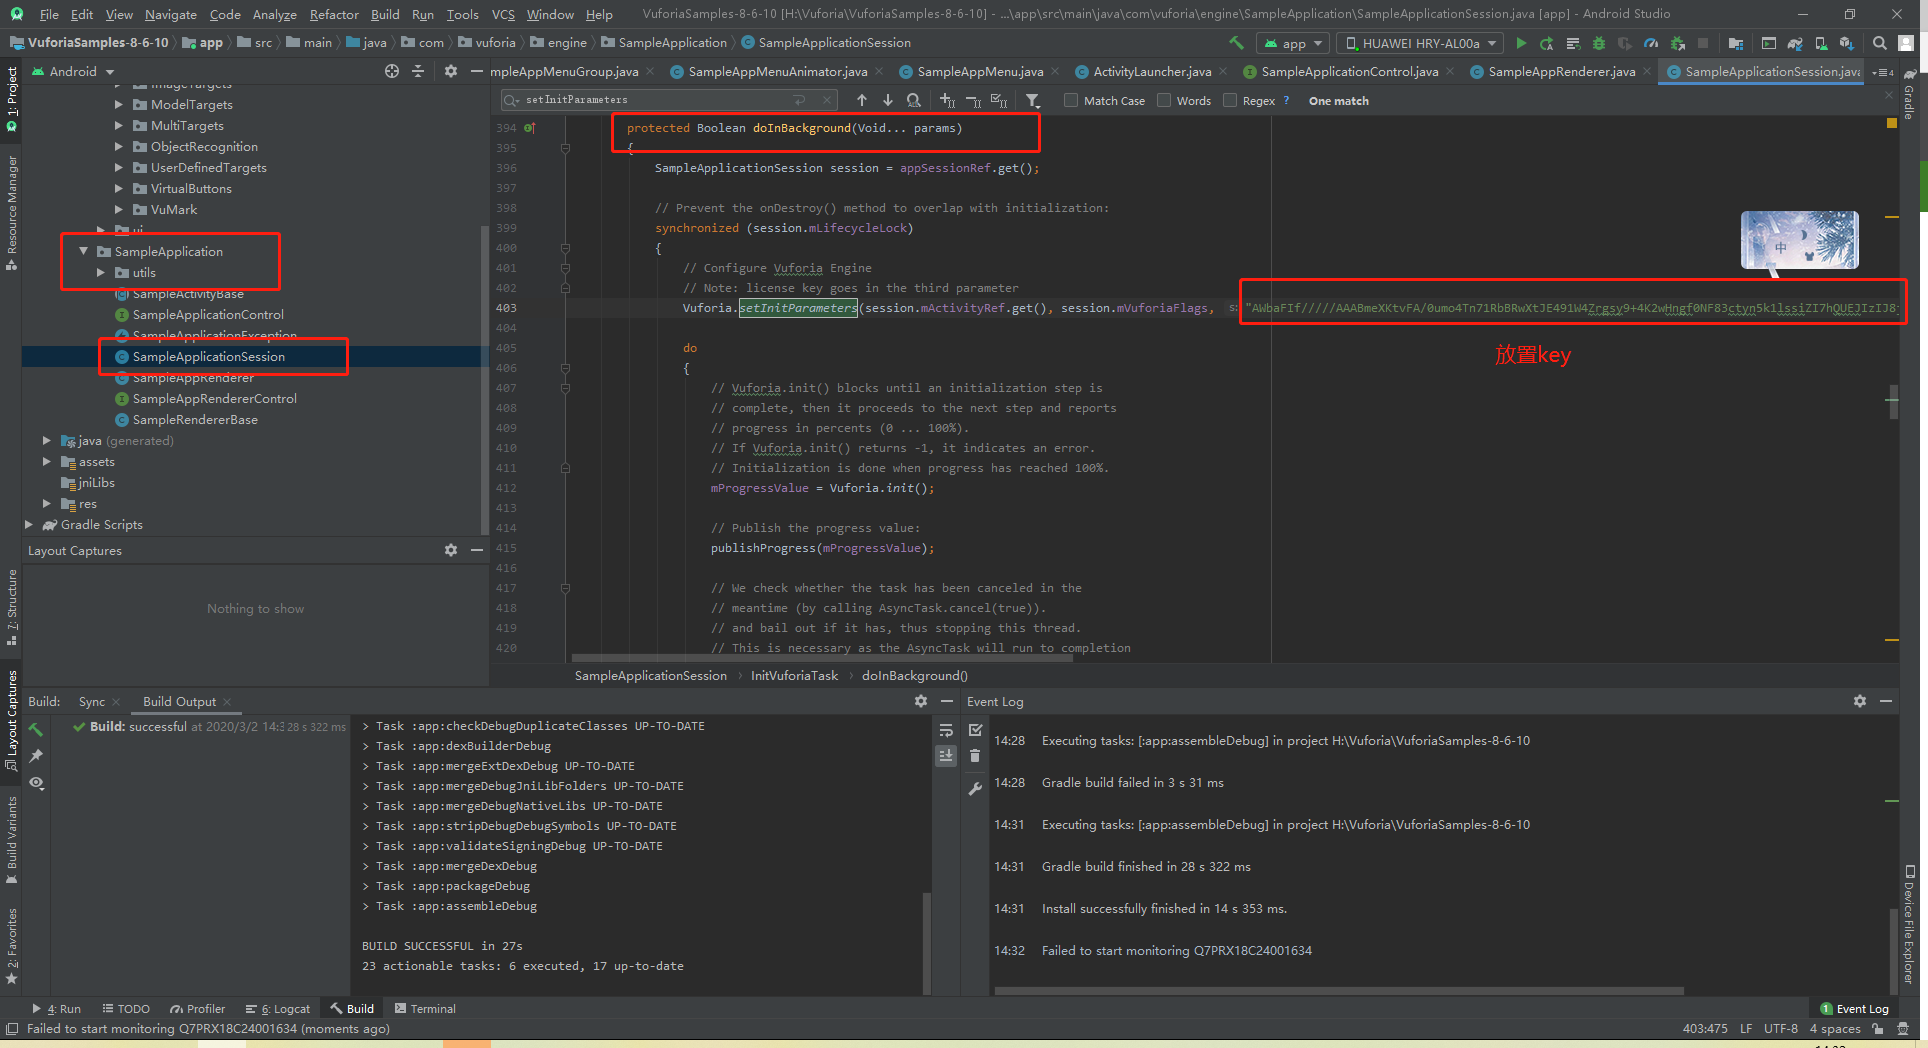The width and height of the screenshot is (1928, 1048).
Task: Open the Analyze menu
Action: pos(274,14)
